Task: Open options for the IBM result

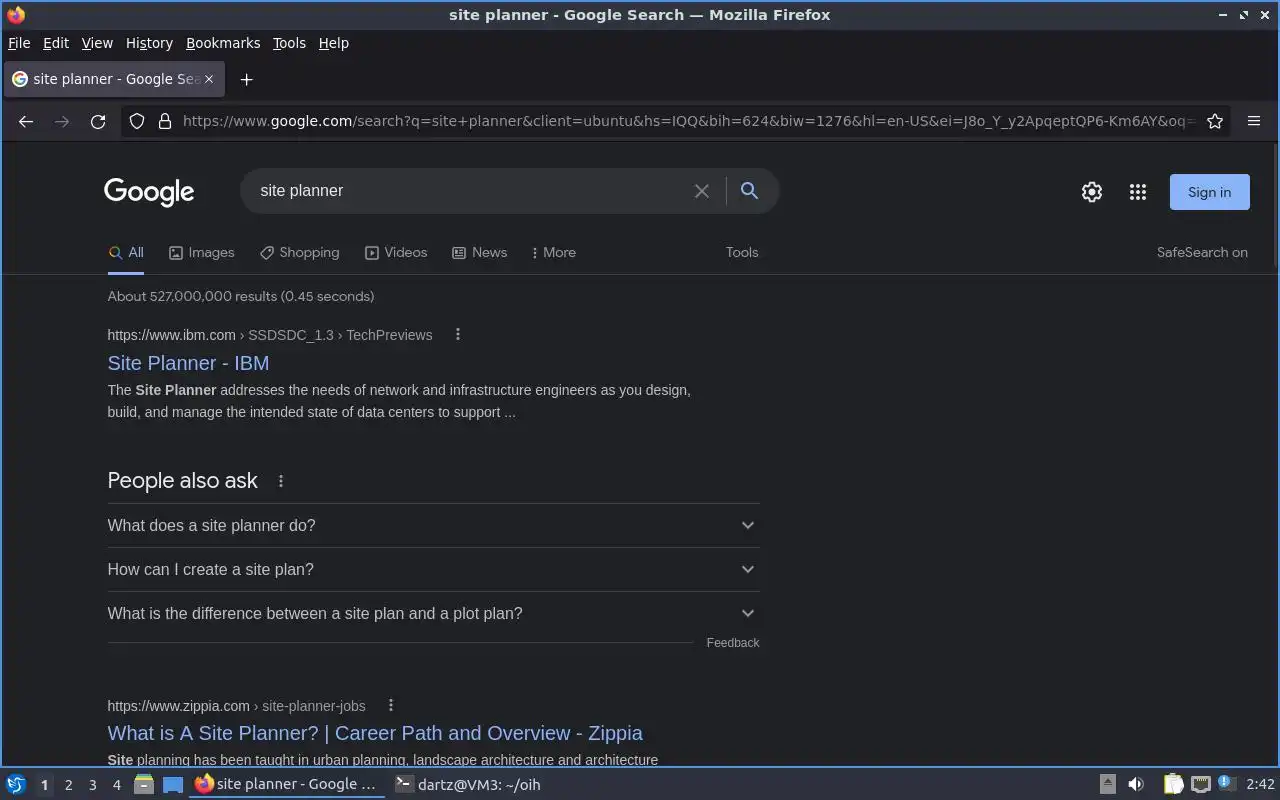Action: pos(458,334)
